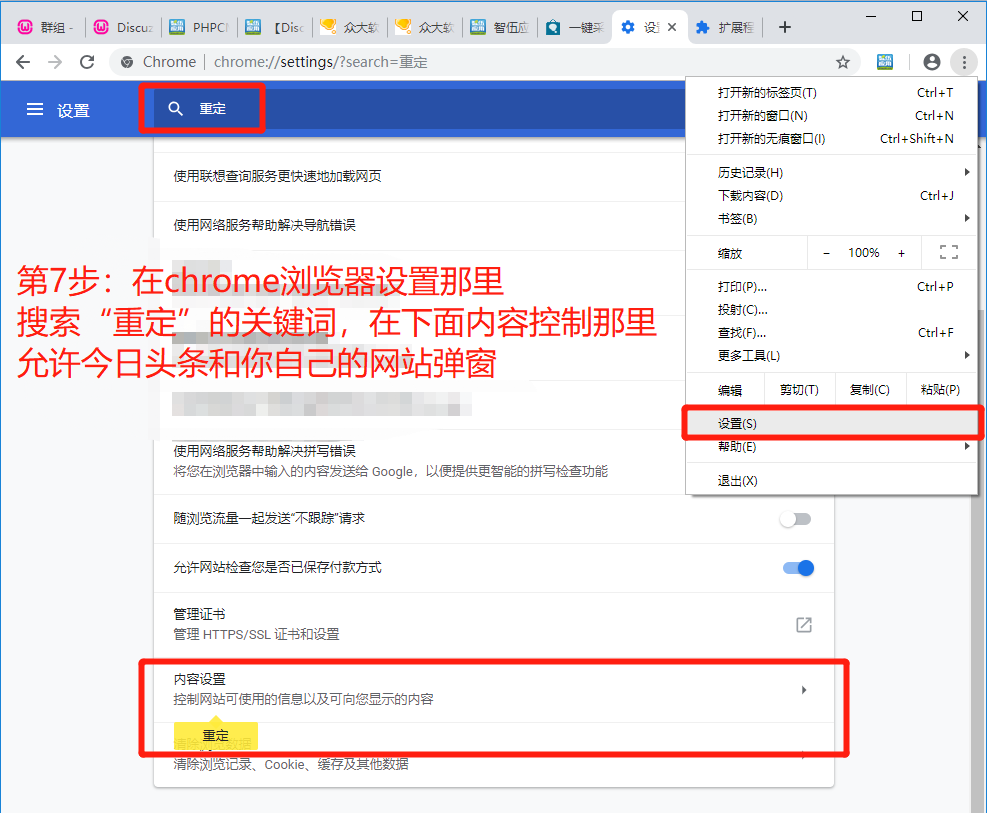Screen dimensions: 987x814
Task: Click the search magnifier icon in settings
Action: tap(176, 108)
